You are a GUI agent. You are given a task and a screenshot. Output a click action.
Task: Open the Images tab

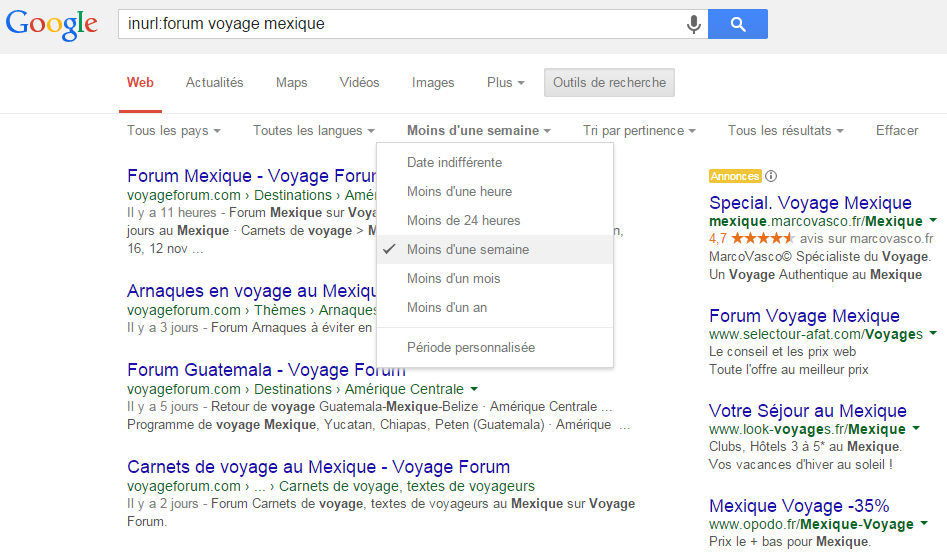pyautogui.click(x=433, y=83)
